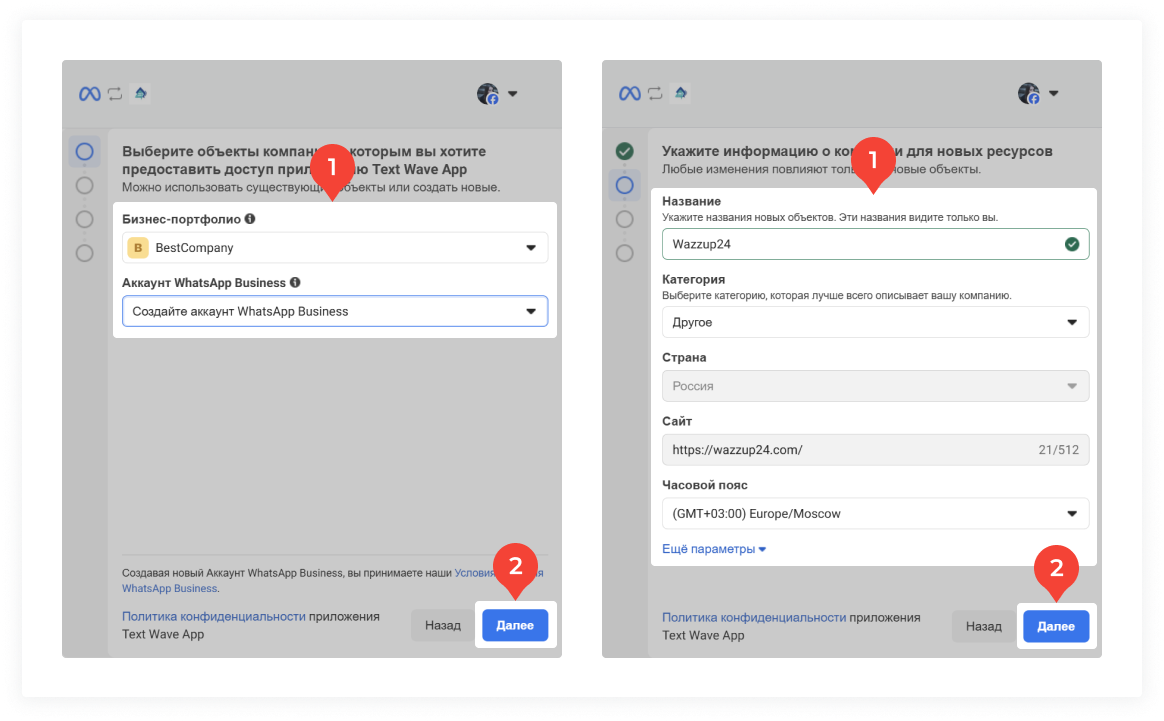The width and height of the screenshot is (1164, 721).
Task: Click green validation checkmark in the Название field
Action: [x=1072, y=244]
